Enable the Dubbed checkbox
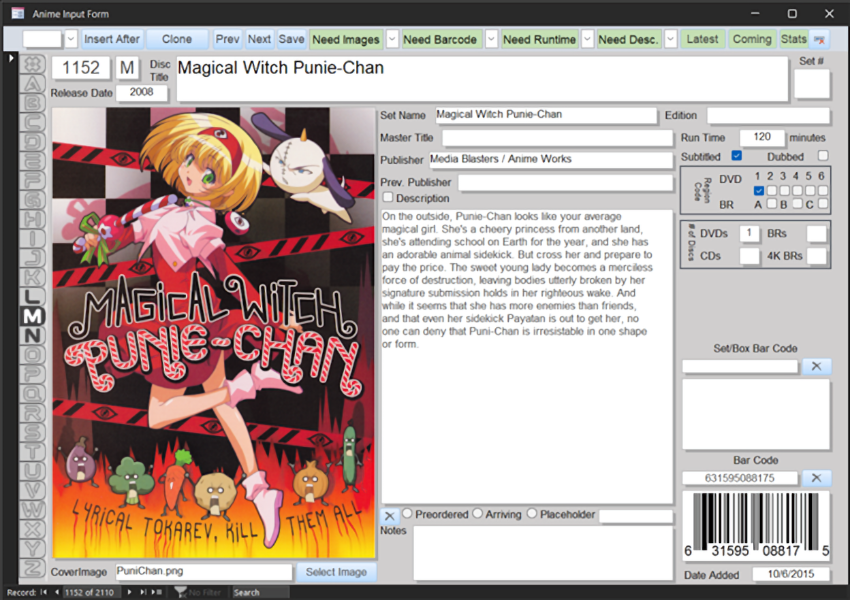The height and width of the screenshot is (600, 850). click(823, 156)
